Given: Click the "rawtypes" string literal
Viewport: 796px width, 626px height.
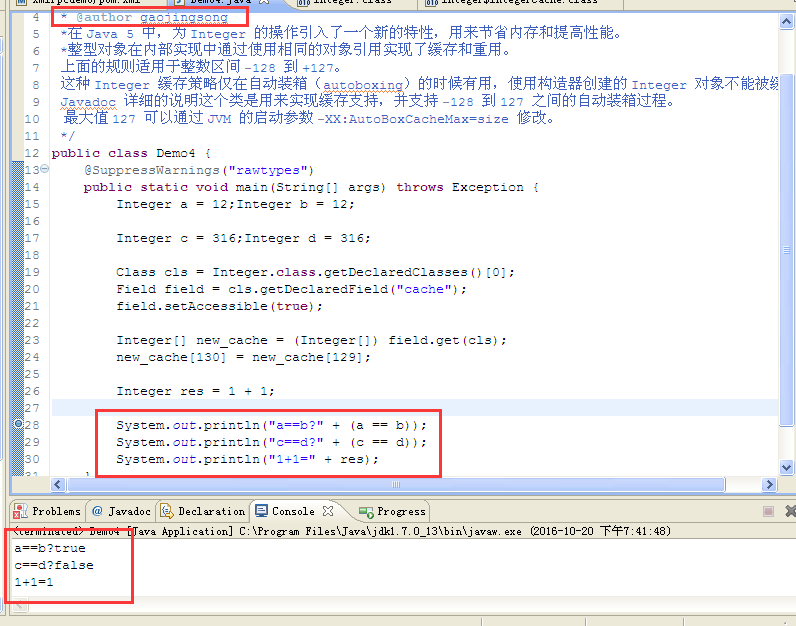Looking at the screenshot, I should point(268,170).
